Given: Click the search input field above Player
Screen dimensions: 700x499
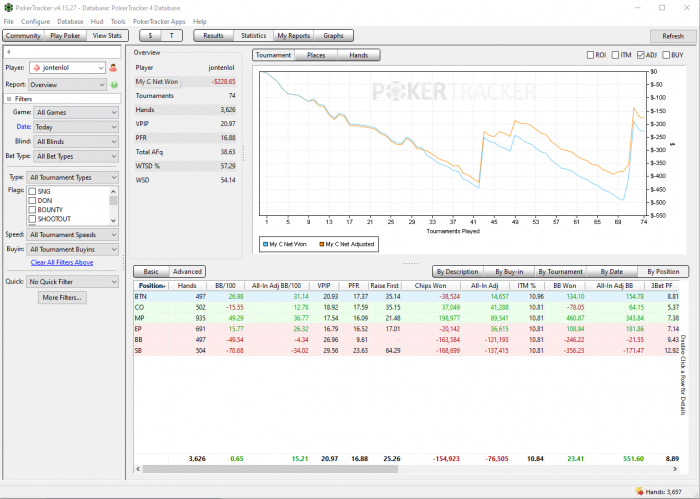Looking at the screenshot, I should [62, 52].
